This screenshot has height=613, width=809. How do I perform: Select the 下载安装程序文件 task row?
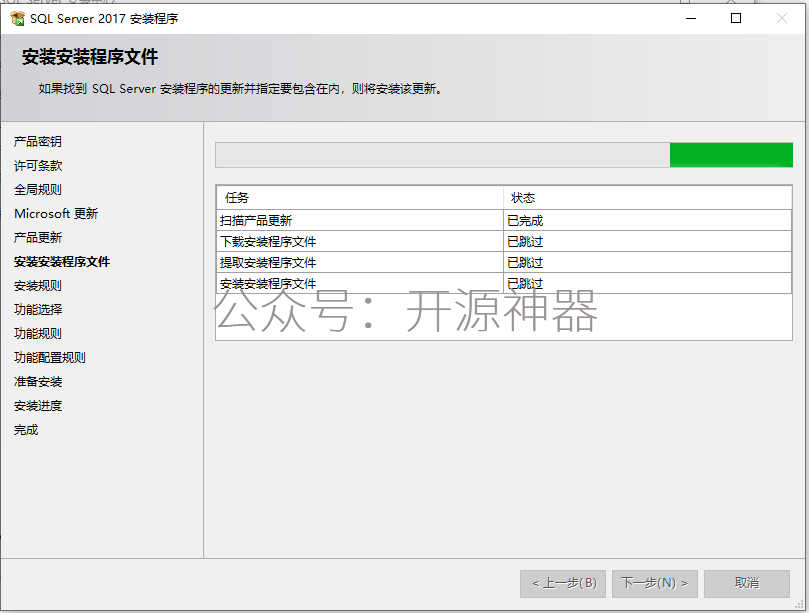pos(504,241)
